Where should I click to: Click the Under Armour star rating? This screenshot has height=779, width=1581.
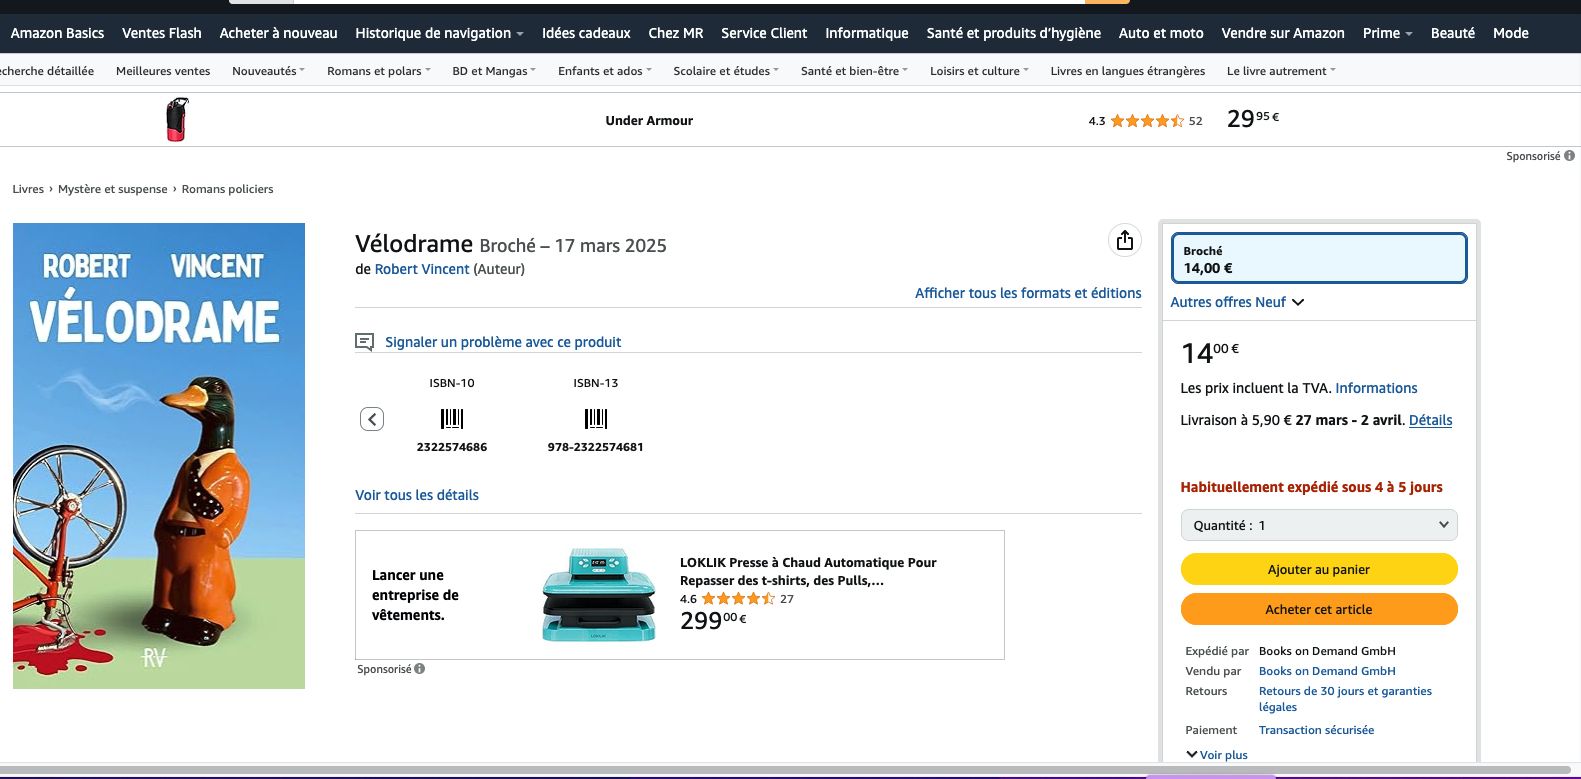1147,121
